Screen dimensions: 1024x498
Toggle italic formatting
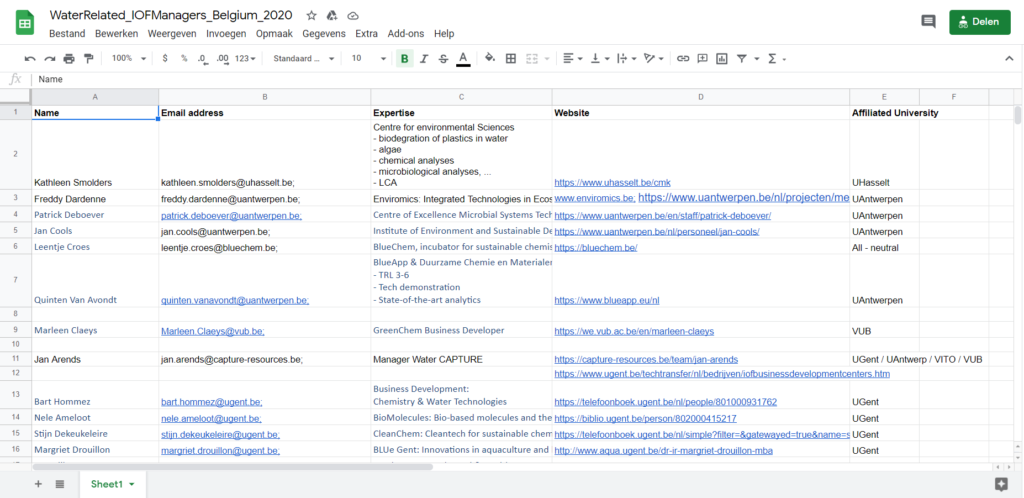coord(424,59)
